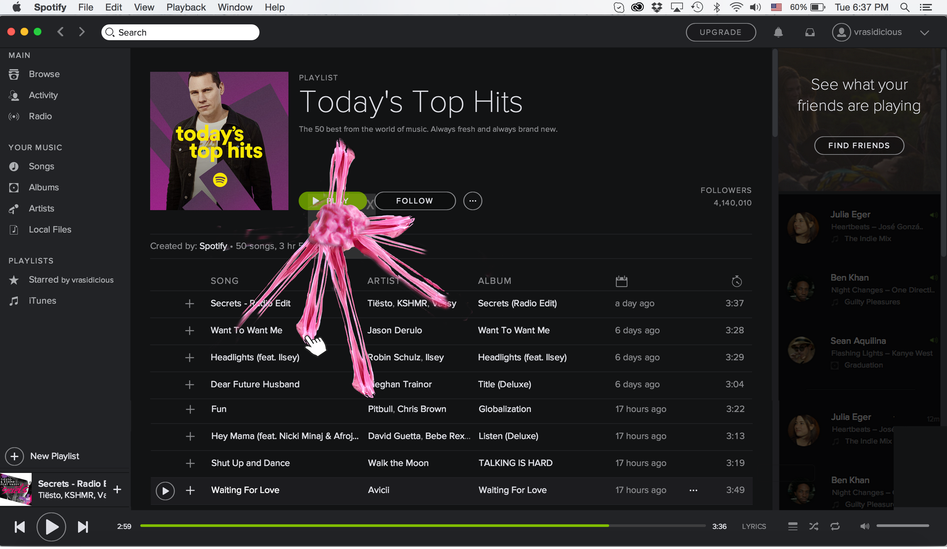
Task: Adjust the volume slider
Action: click(903, 526)
